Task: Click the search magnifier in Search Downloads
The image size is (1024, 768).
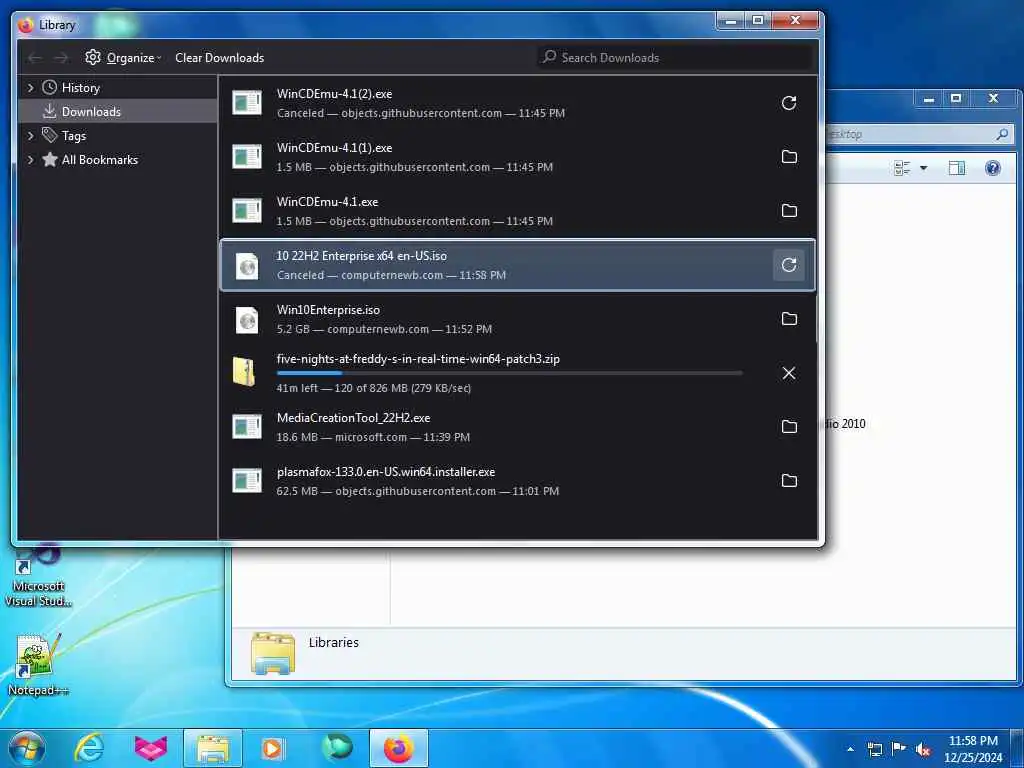Action: point(550,57)
